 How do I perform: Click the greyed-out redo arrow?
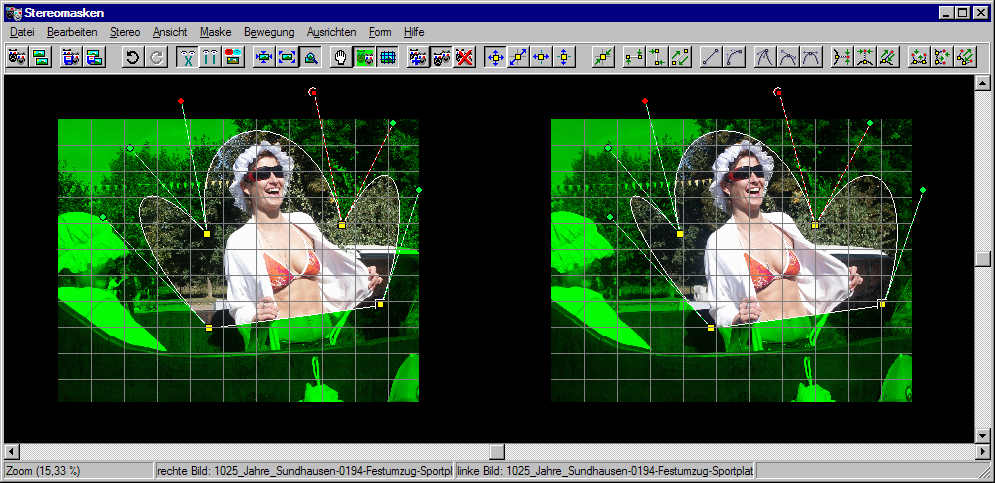tap(156, 58)
